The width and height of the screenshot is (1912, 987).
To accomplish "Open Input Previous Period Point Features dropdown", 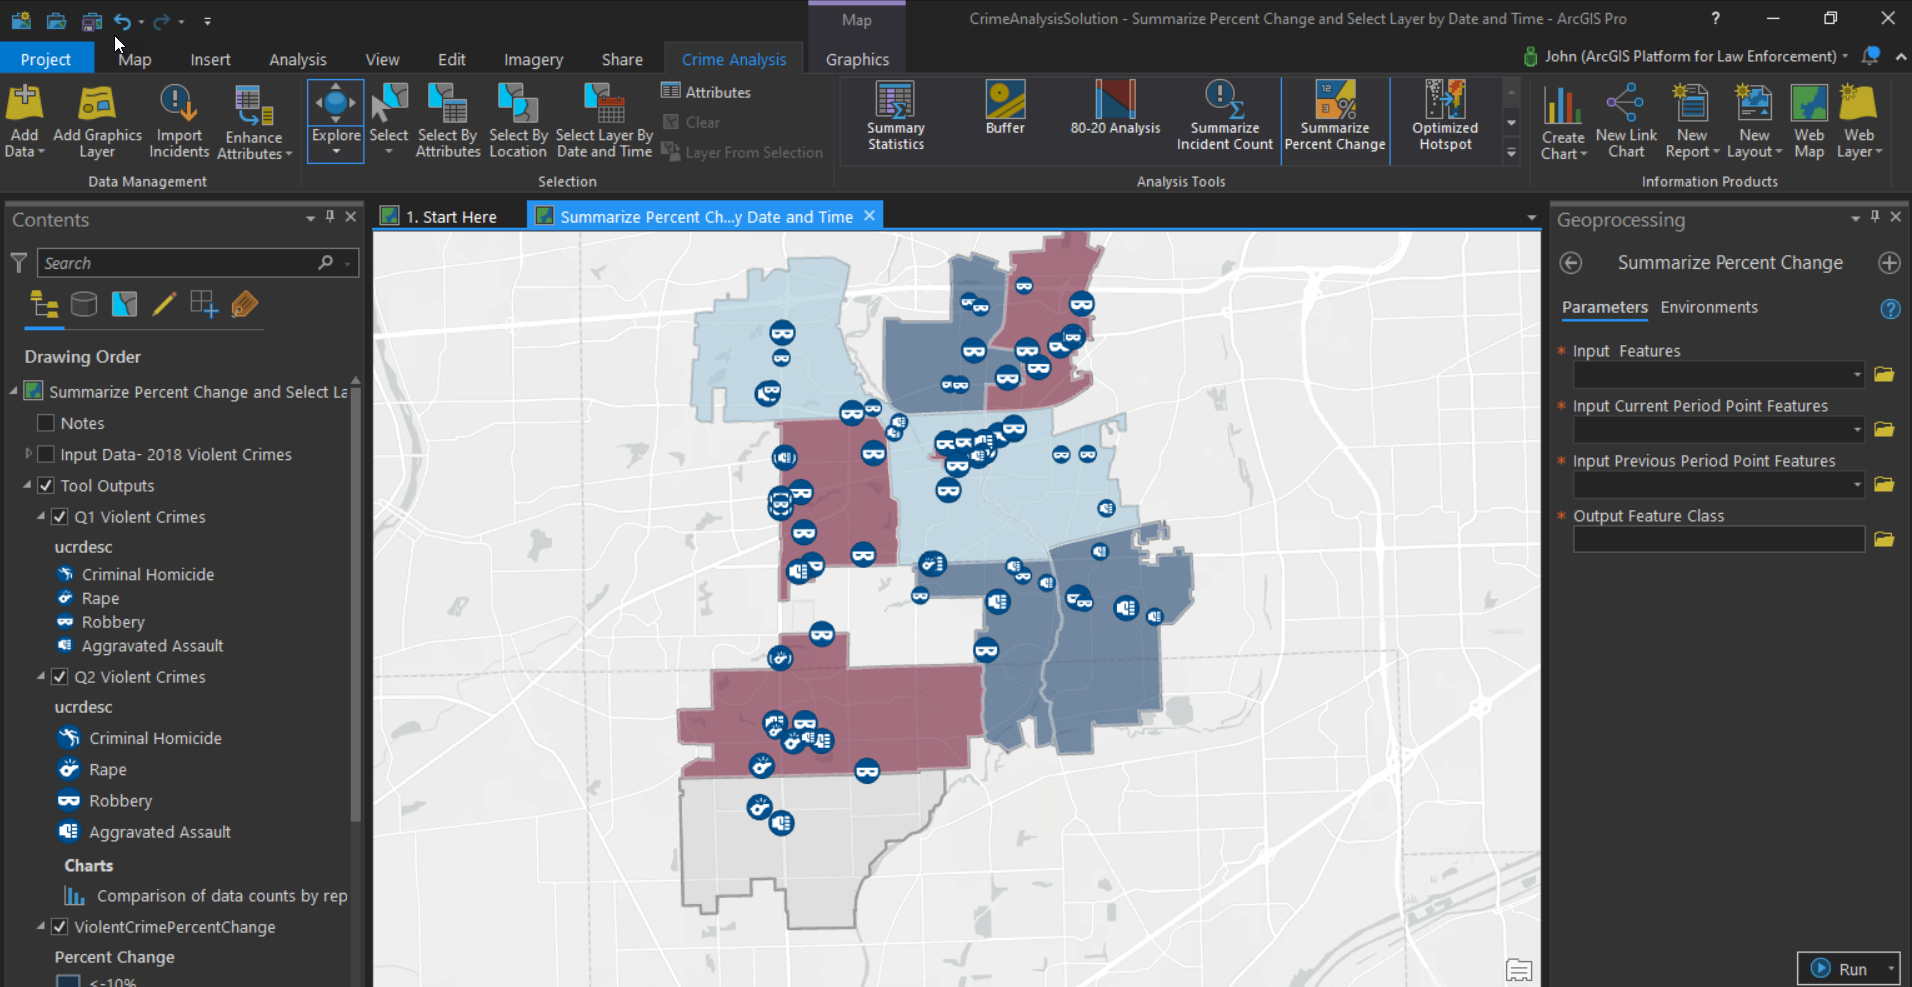I will click(1857, 485).
